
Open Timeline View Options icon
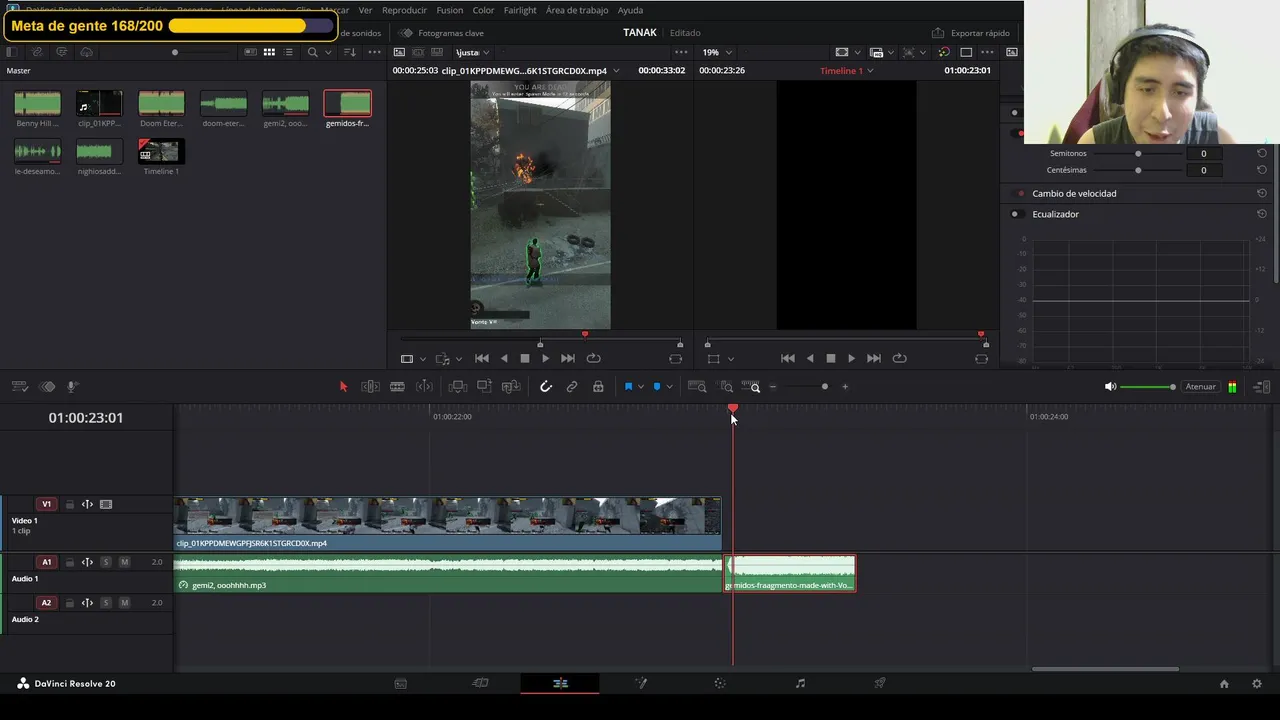(19, 387)
